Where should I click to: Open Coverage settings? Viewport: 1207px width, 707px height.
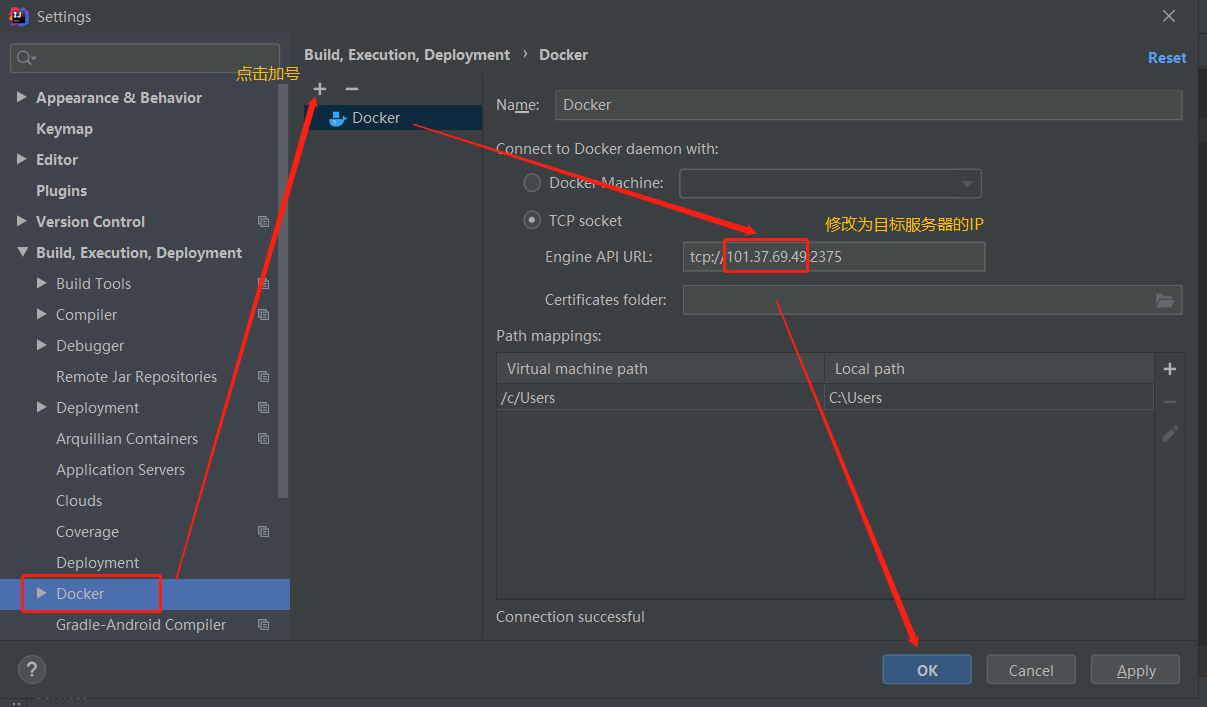pos(87,532)
